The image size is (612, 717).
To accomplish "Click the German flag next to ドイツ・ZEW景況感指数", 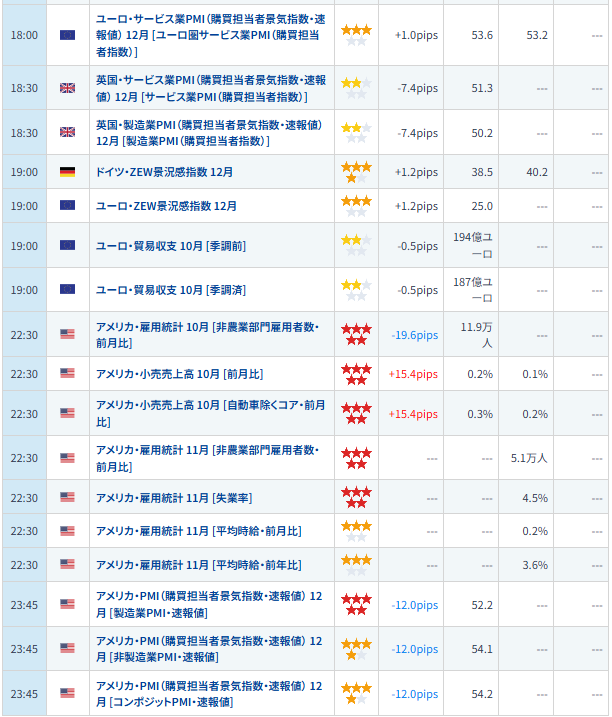I will 67,172.
